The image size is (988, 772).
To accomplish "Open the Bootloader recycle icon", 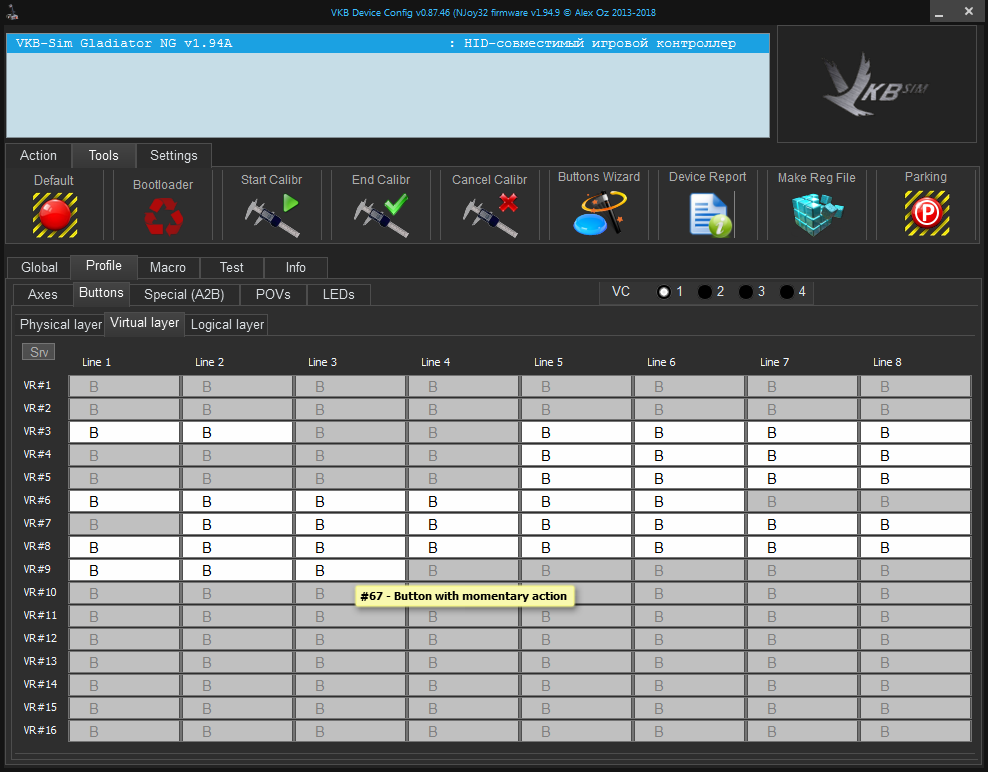I will click(163, 217).
